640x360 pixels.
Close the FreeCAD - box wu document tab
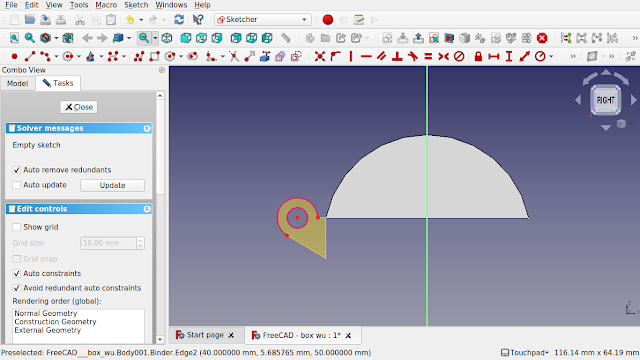coord(348,336)
